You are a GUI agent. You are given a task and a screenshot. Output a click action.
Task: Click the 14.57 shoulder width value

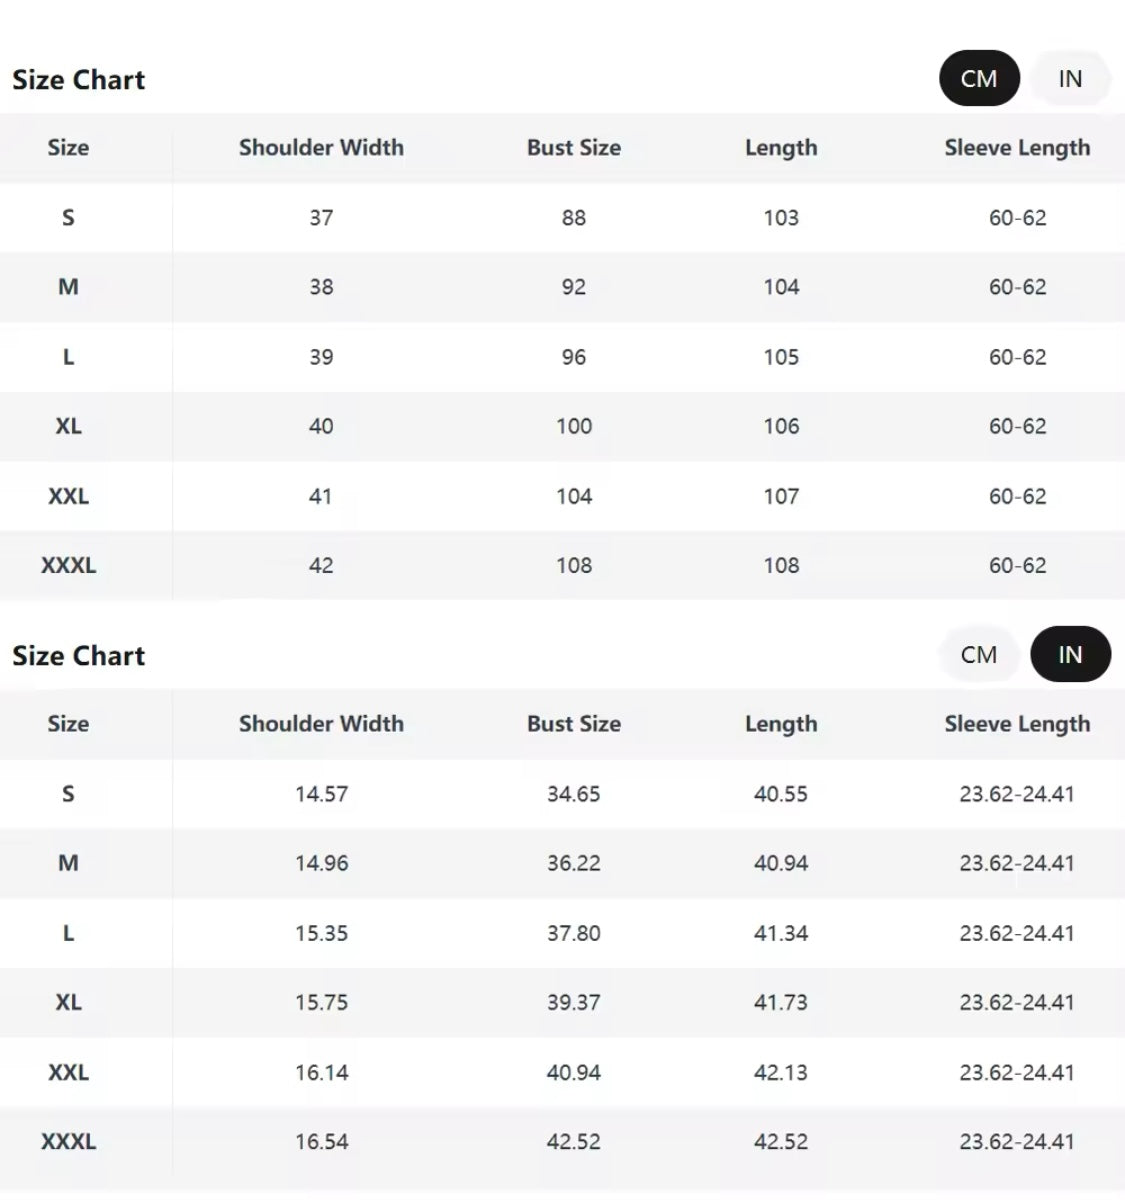(x=321, y=794)
